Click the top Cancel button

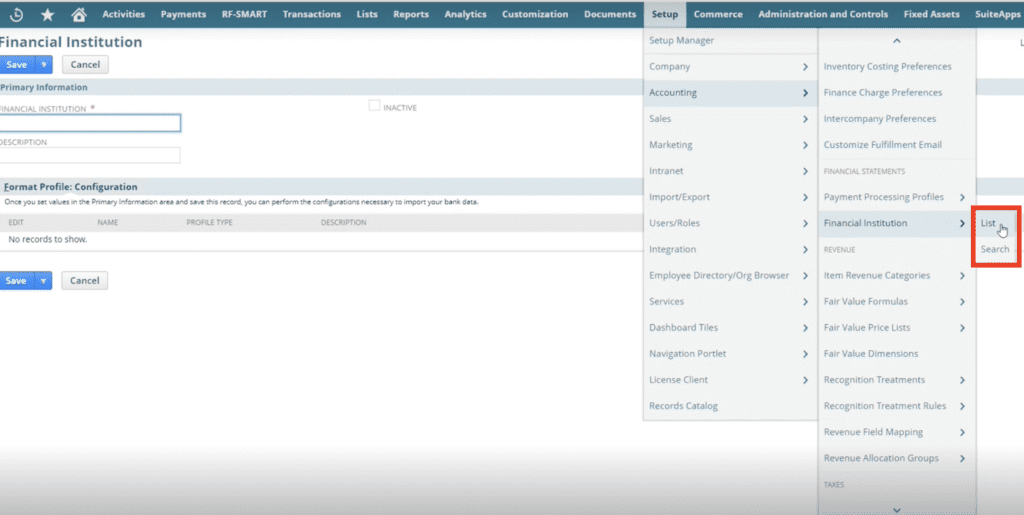pos(85,64)
